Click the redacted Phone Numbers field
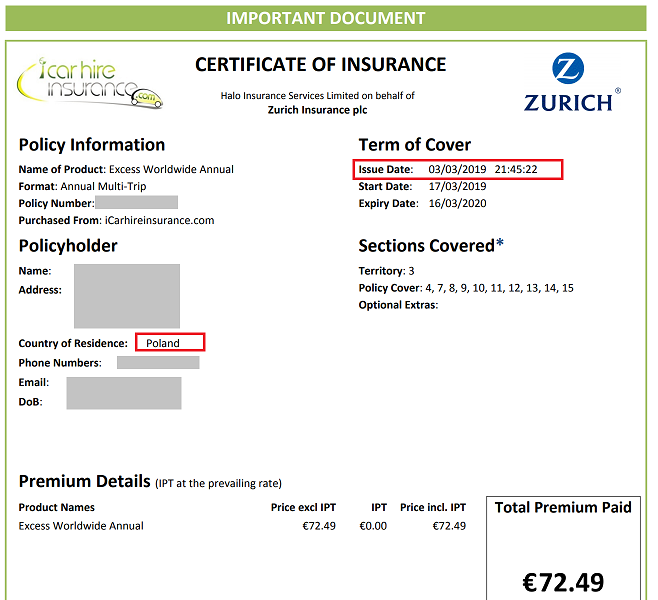 click(158, 363)
